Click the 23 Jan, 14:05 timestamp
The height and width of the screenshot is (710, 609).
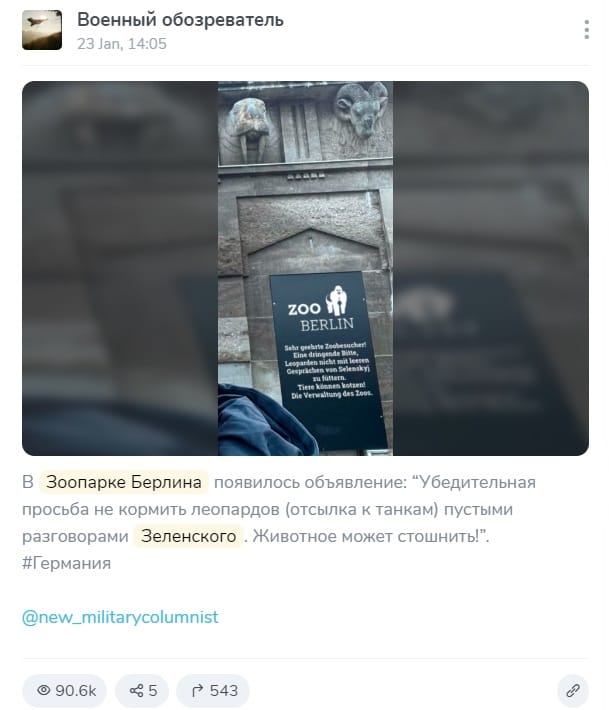pyautogui.click(x=122, y=44)
